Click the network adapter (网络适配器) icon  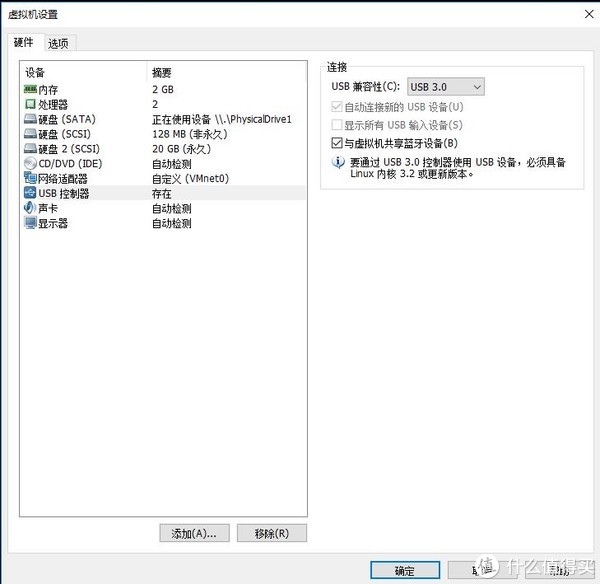tap(30, 178)
